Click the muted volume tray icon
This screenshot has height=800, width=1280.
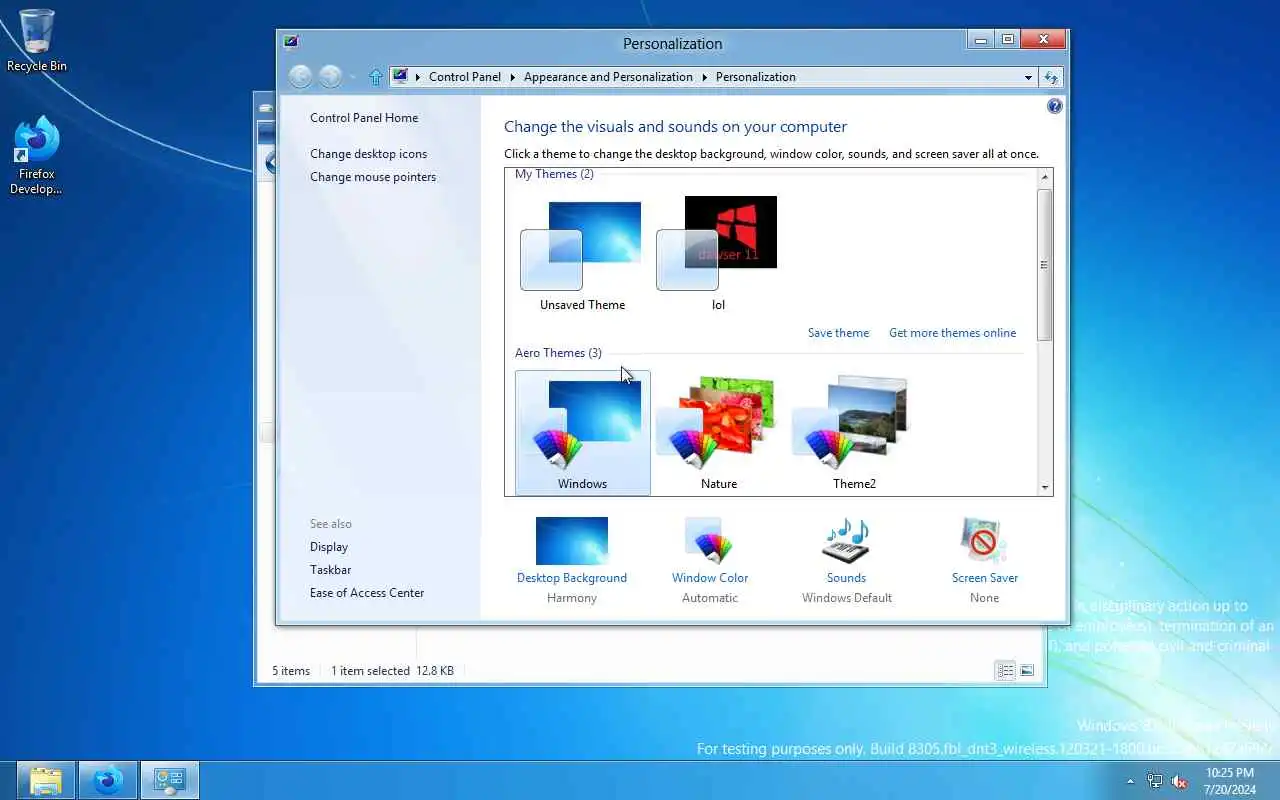pyautogui.click(x=1180, y=781)
